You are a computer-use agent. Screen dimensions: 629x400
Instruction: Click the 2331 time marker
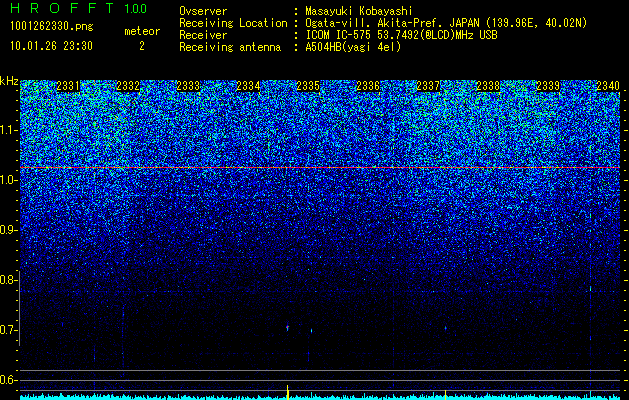(x=68, y=86)
